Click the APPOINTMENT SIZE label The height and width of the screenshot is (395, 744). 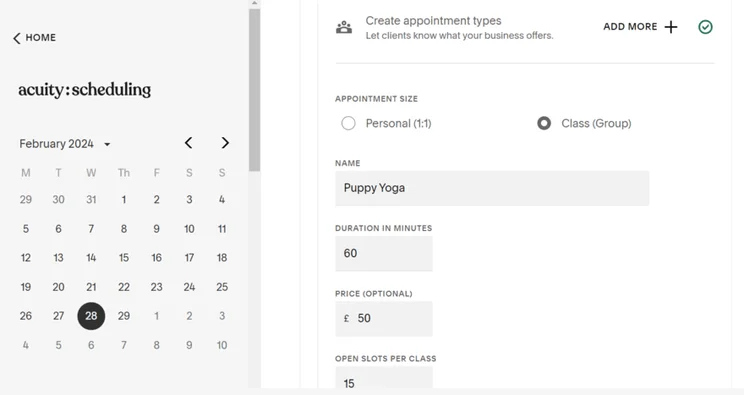pyautogui.click(x=376, y=99)
